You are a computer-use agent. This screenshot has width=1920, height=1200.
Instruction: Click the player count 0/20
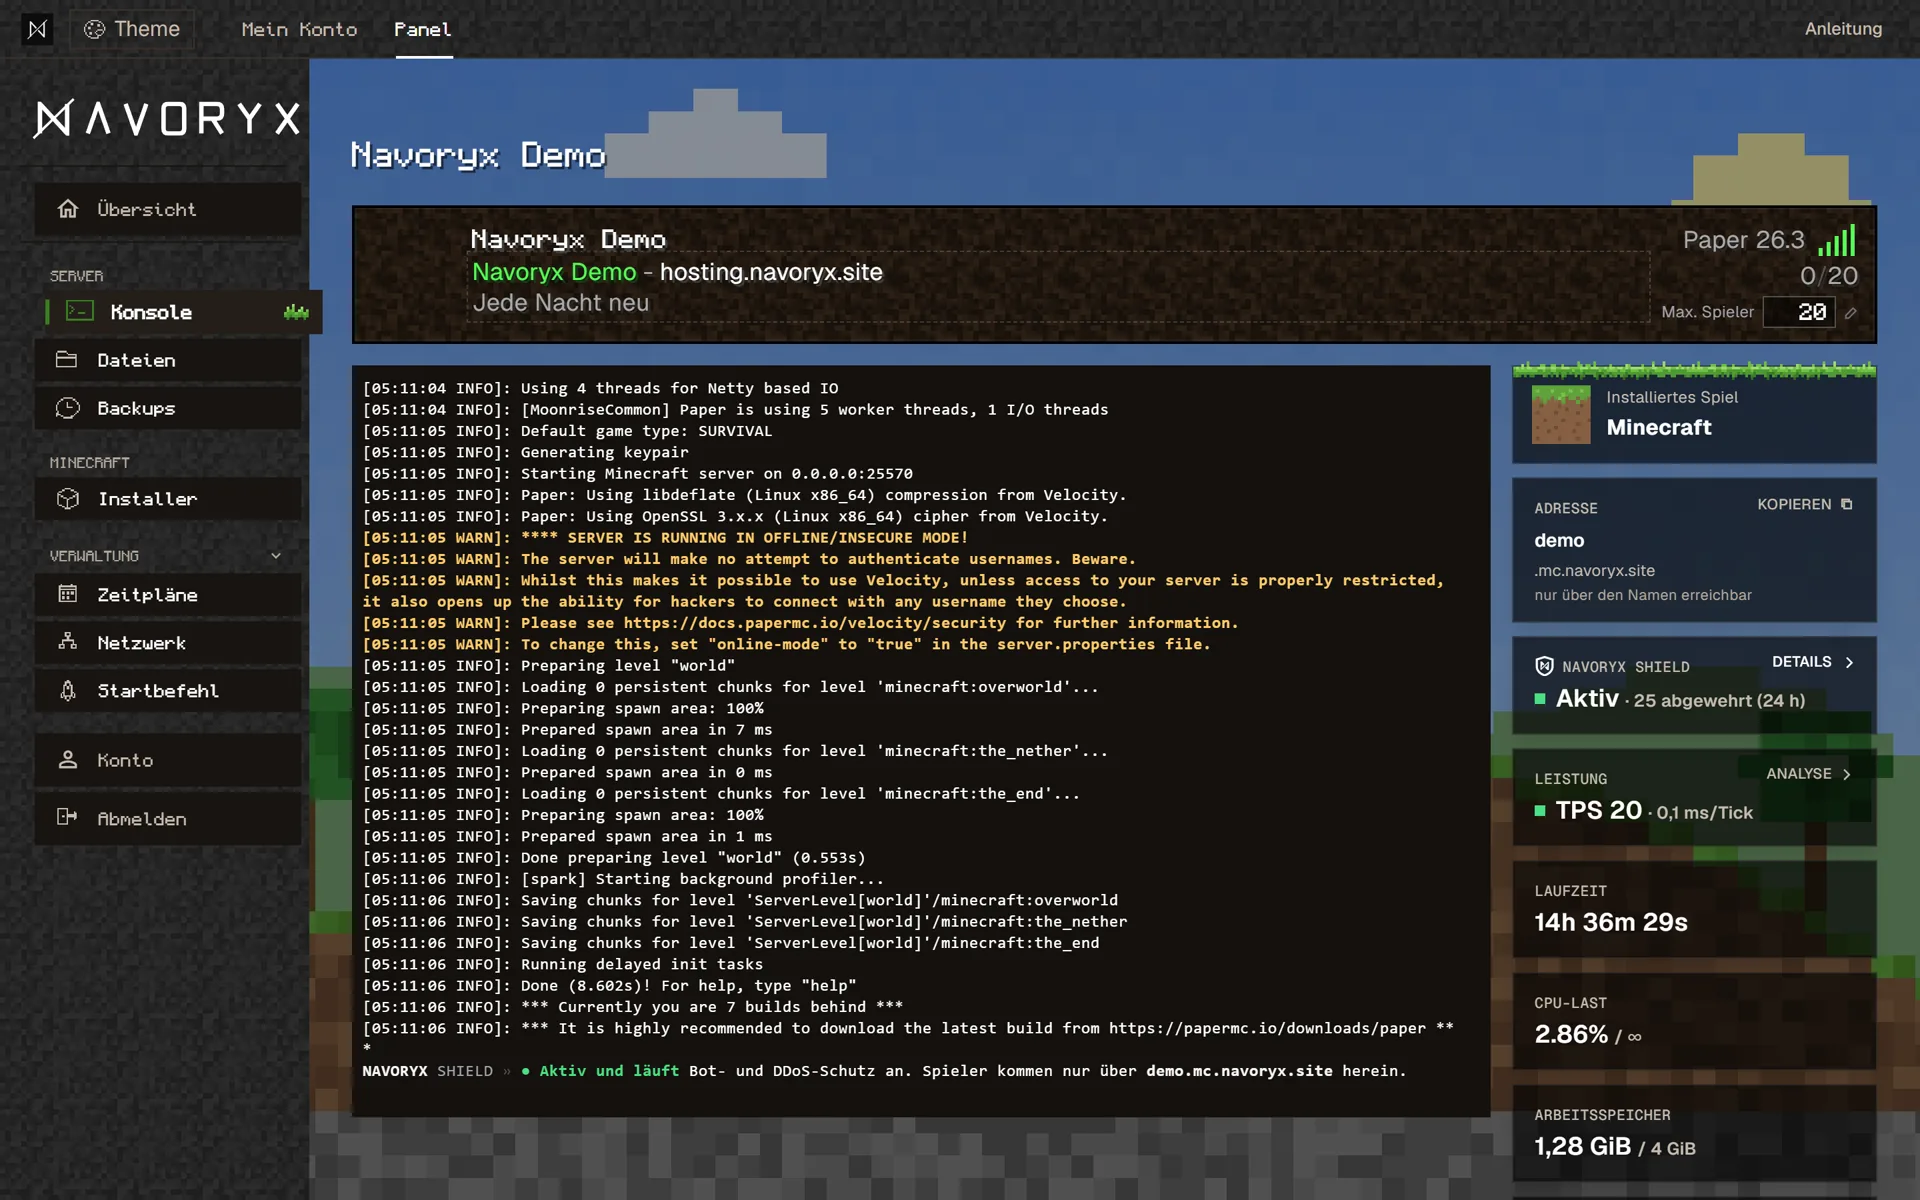point(1829,276)
